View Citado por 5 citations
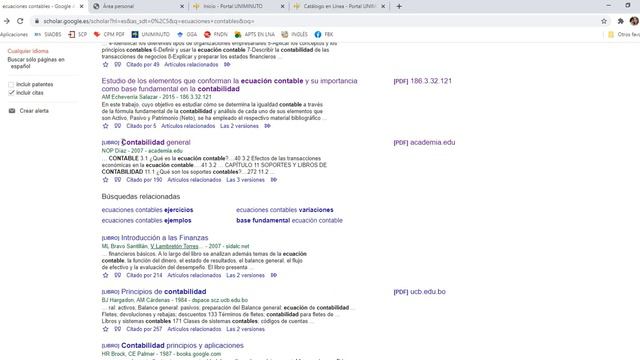This screenshot has height=360, width=640. click(x=141, y=126)
